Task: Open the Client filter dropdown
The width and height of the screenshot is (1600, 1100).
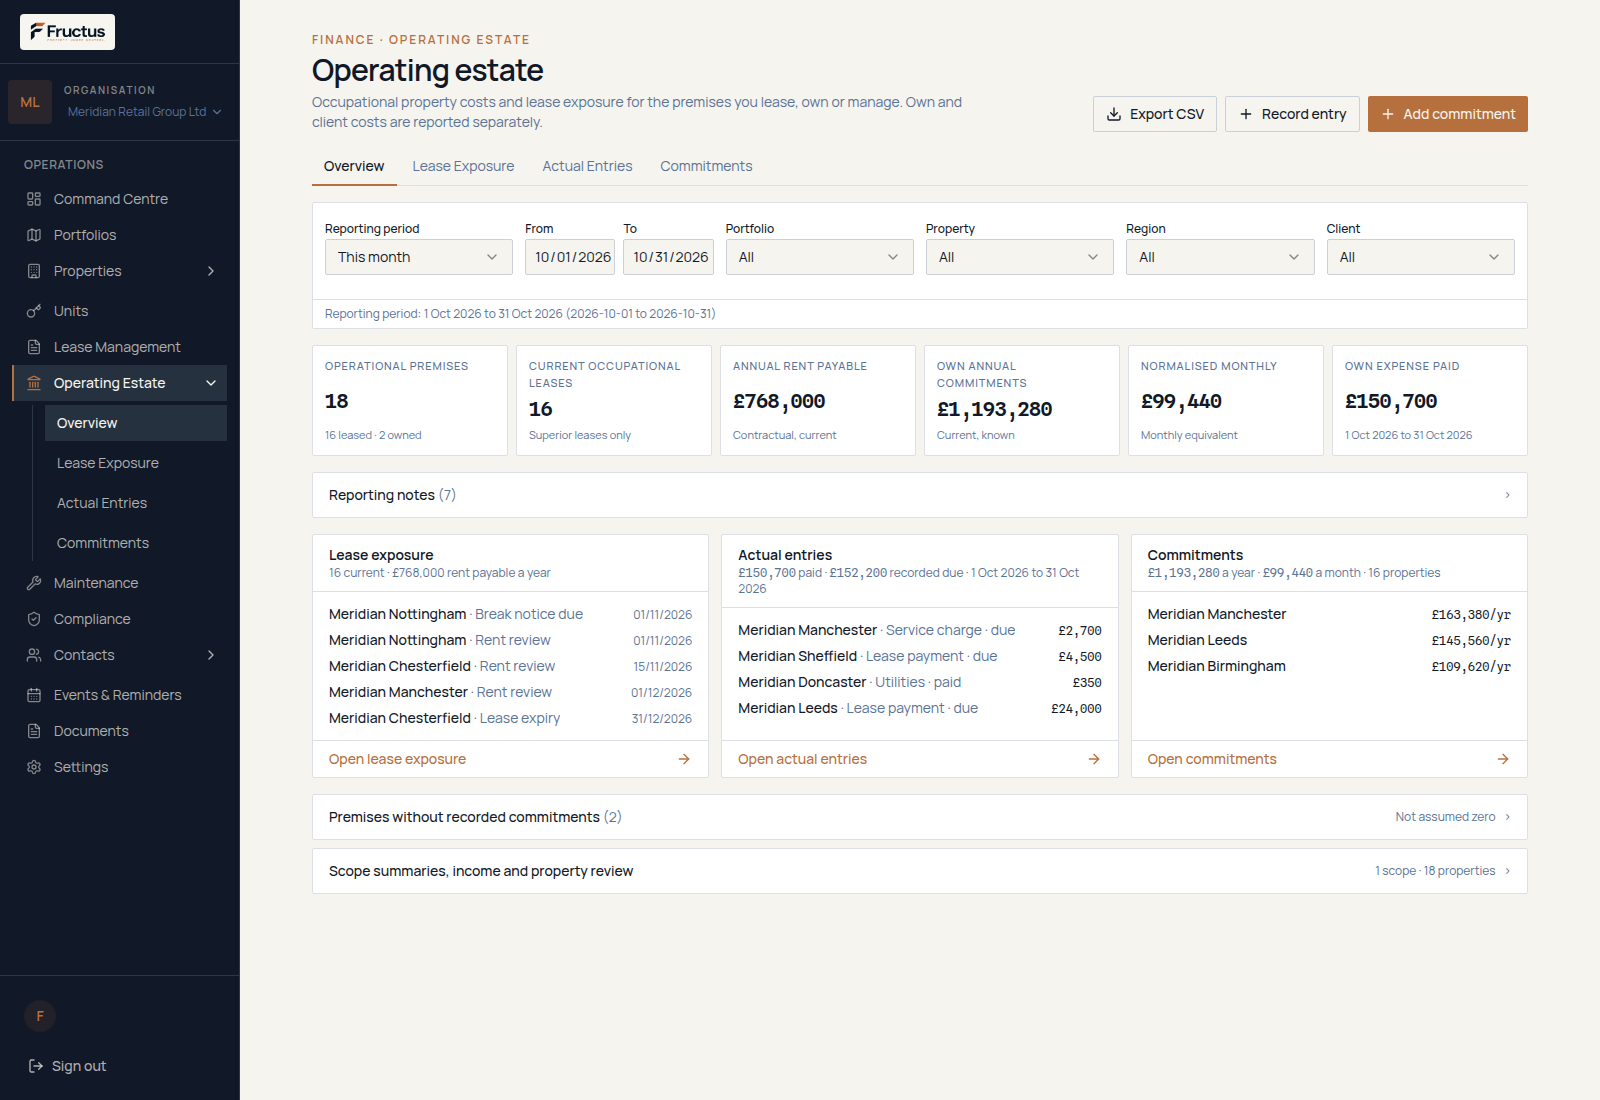Action: pos(1420,257)
